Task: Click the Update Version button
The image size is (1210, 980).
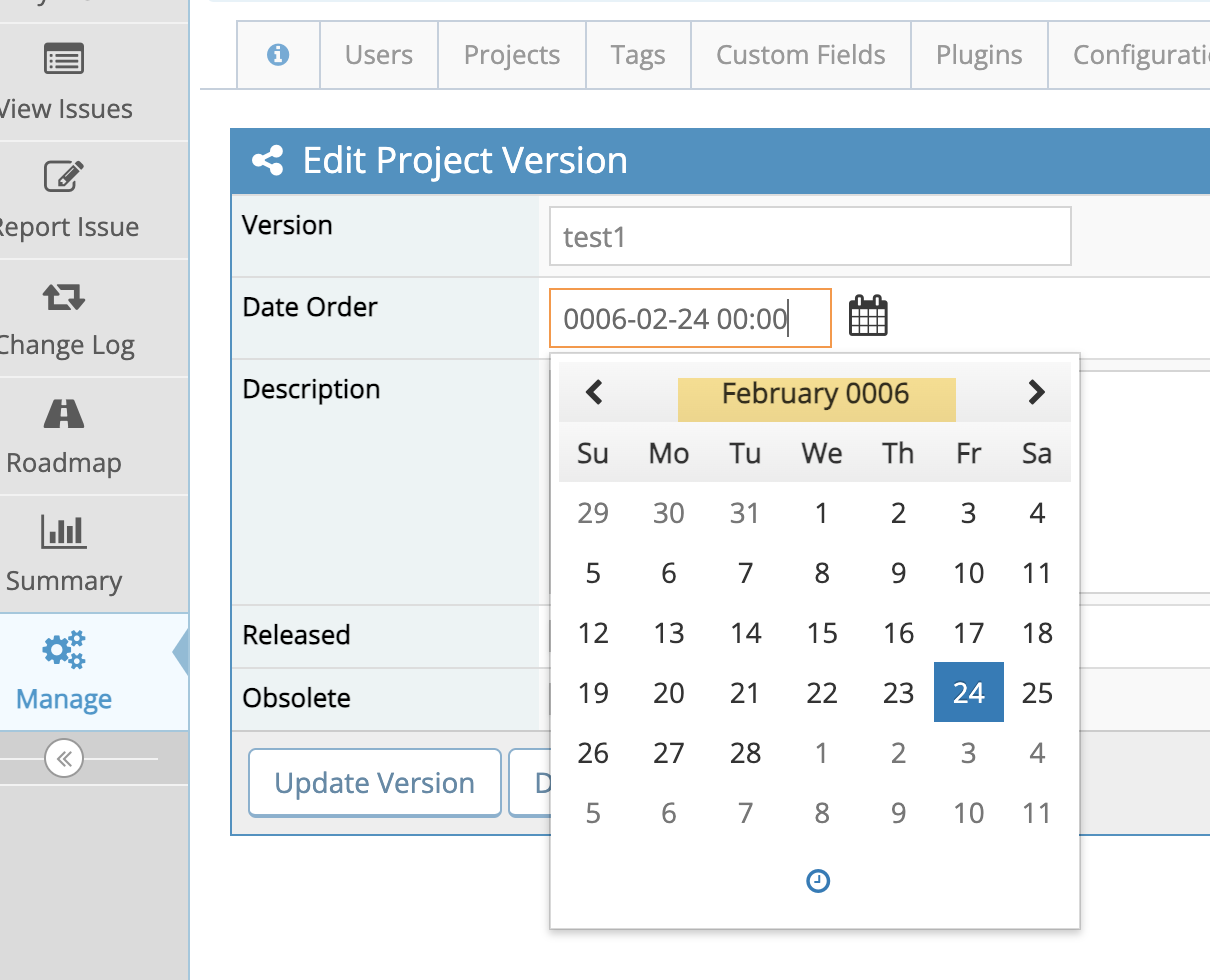Action: coord(375,783)
